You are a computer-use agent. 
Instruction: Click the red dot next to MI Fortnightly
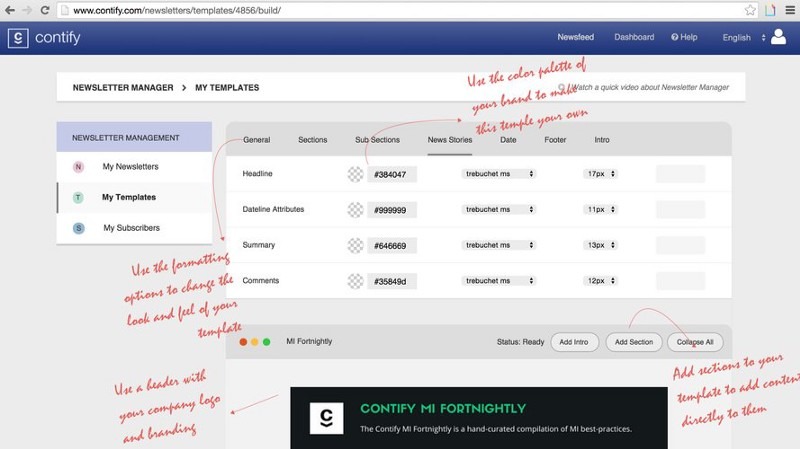pos(243,342)
